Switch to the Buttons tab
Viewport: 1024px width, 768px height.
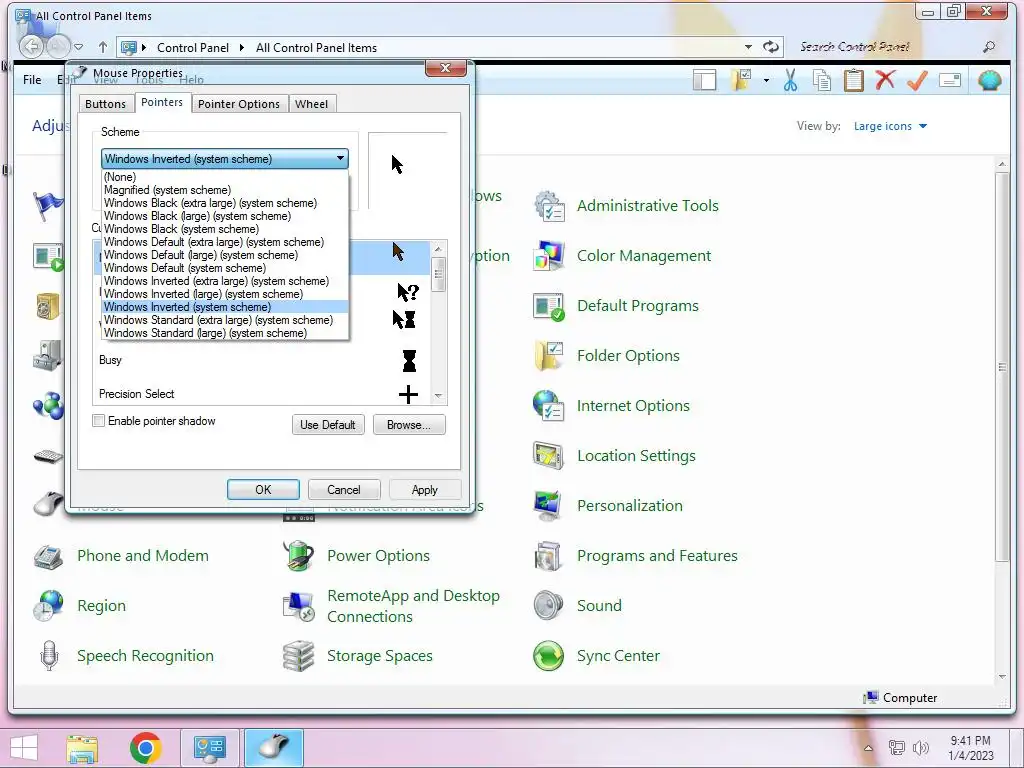pos(105,104)
